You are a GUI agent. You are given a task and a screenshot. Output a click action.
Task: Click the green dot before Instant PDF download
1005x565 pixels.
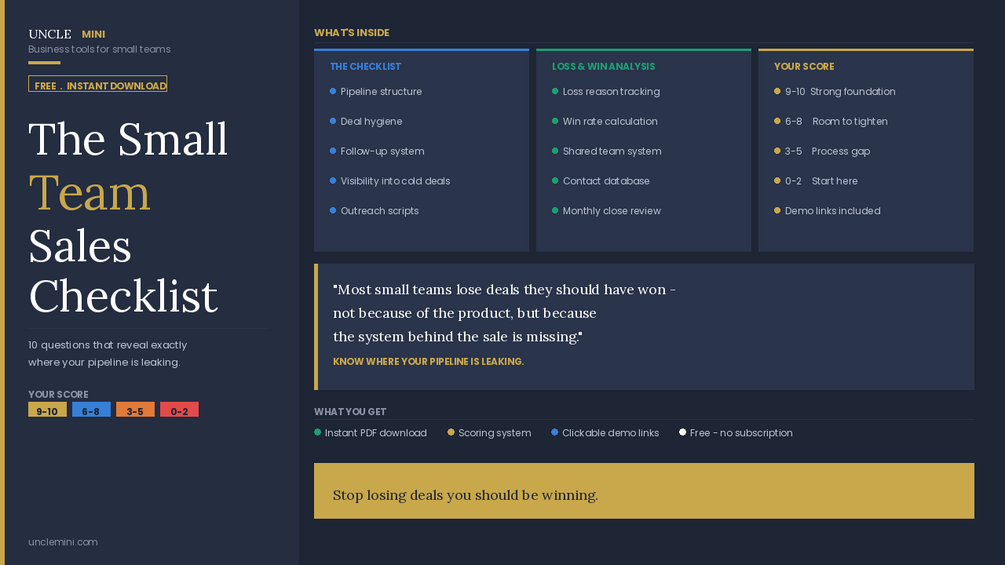[318, 432]
